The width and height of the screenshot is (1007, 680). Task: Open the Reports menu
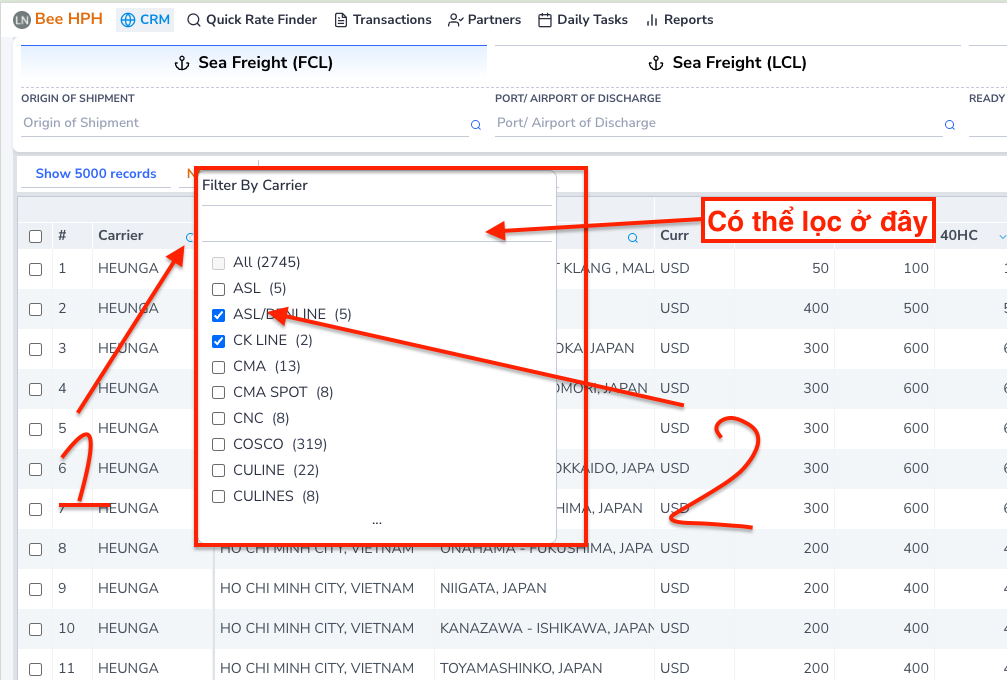coord(679,20)
